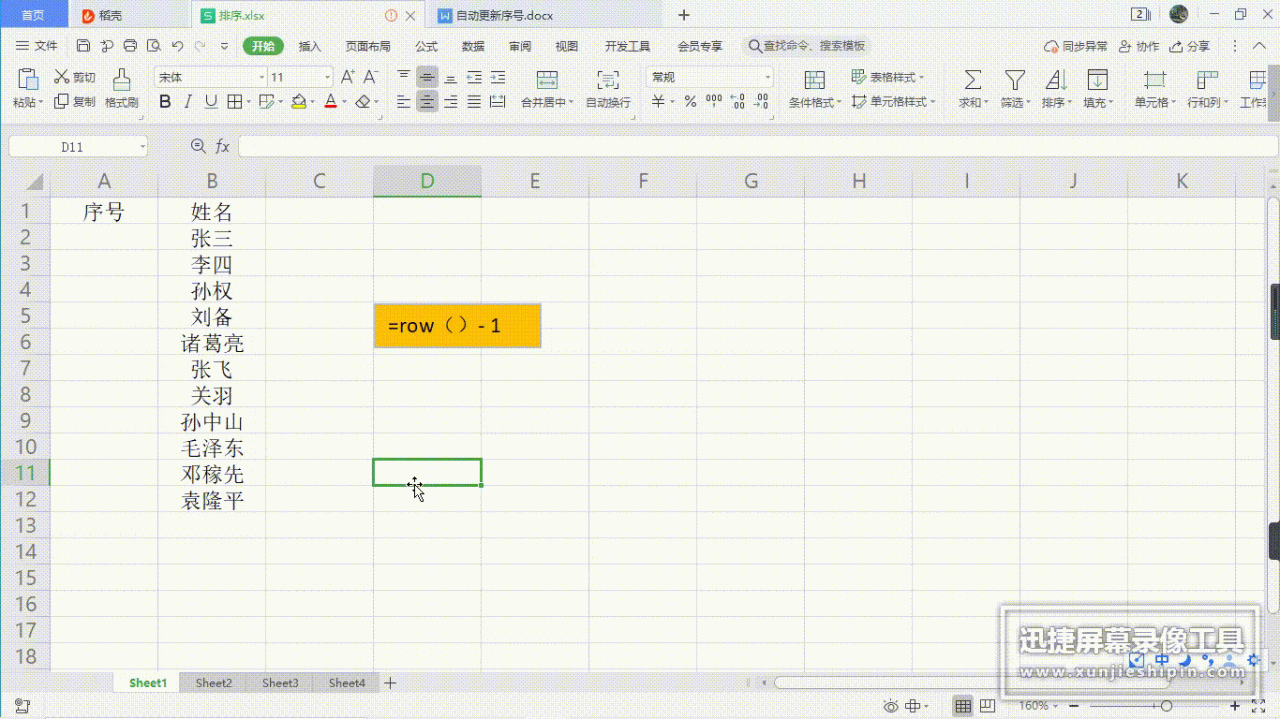Click the search commands 查找命令 box
Viewport: 1280px width, 719px height.
tap(808, 46)
